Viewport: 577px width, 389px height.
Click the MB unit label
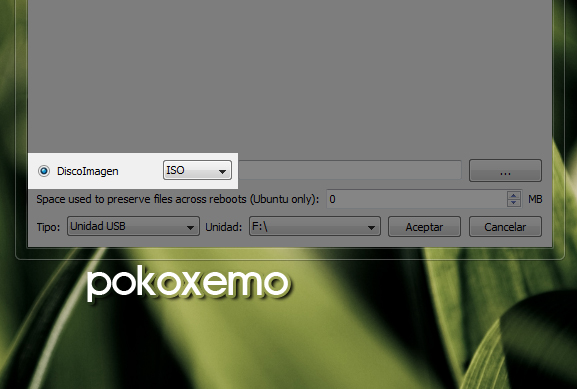535,199
